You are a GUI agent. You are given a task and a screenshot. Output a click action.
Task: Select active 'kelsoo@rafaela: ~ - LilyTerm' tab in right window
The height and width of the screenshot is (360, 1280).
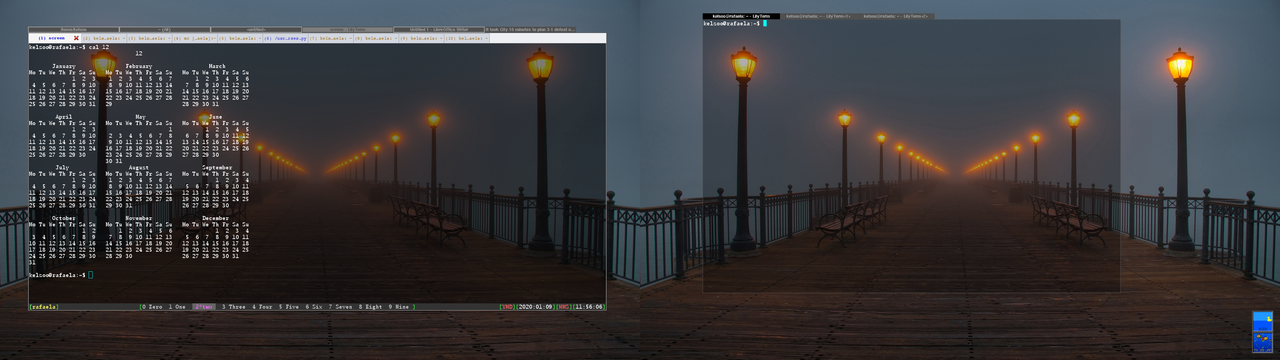coord(741,16)
